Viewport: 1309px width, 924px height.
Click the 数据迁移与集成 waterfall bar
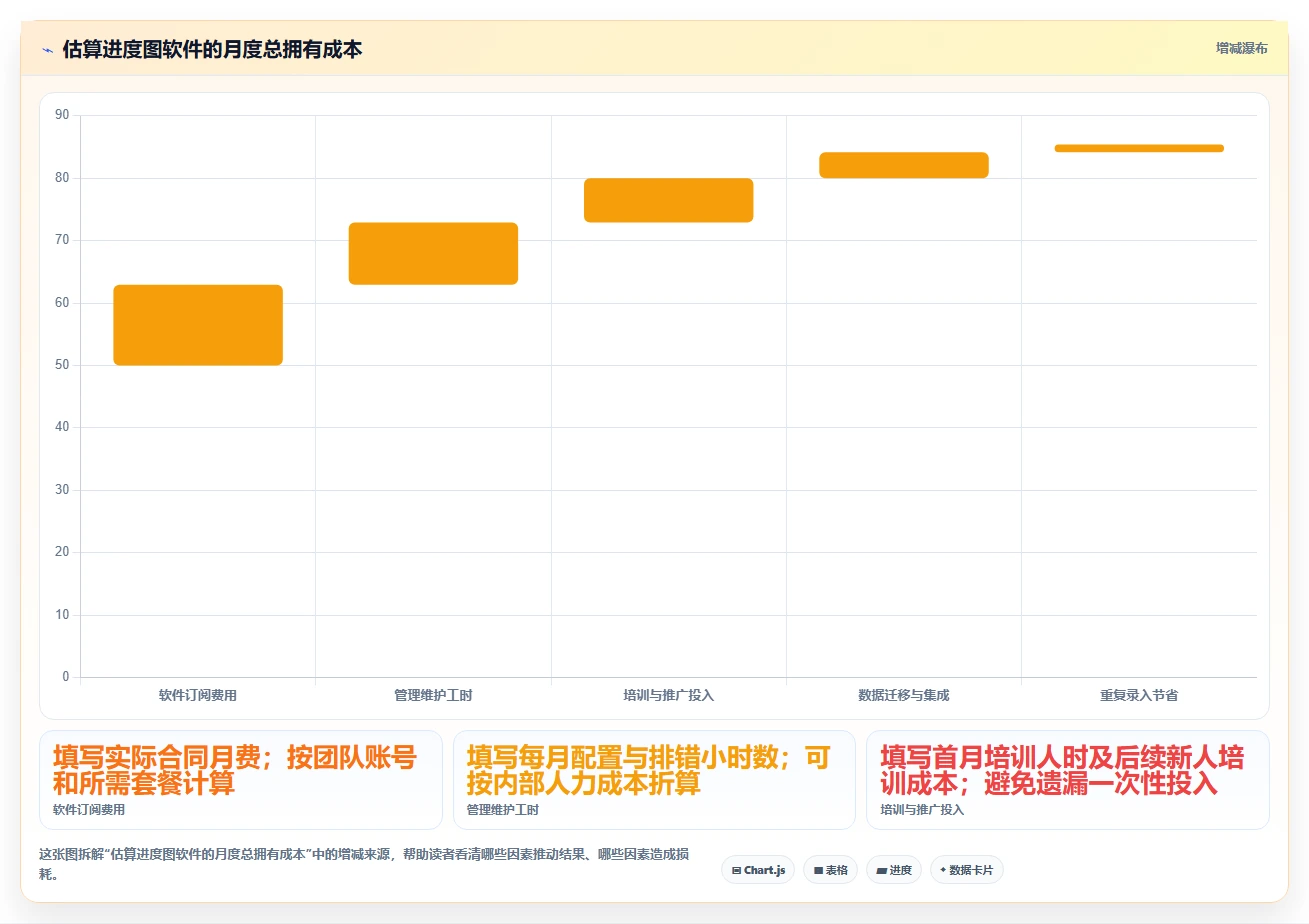(904, 165)
